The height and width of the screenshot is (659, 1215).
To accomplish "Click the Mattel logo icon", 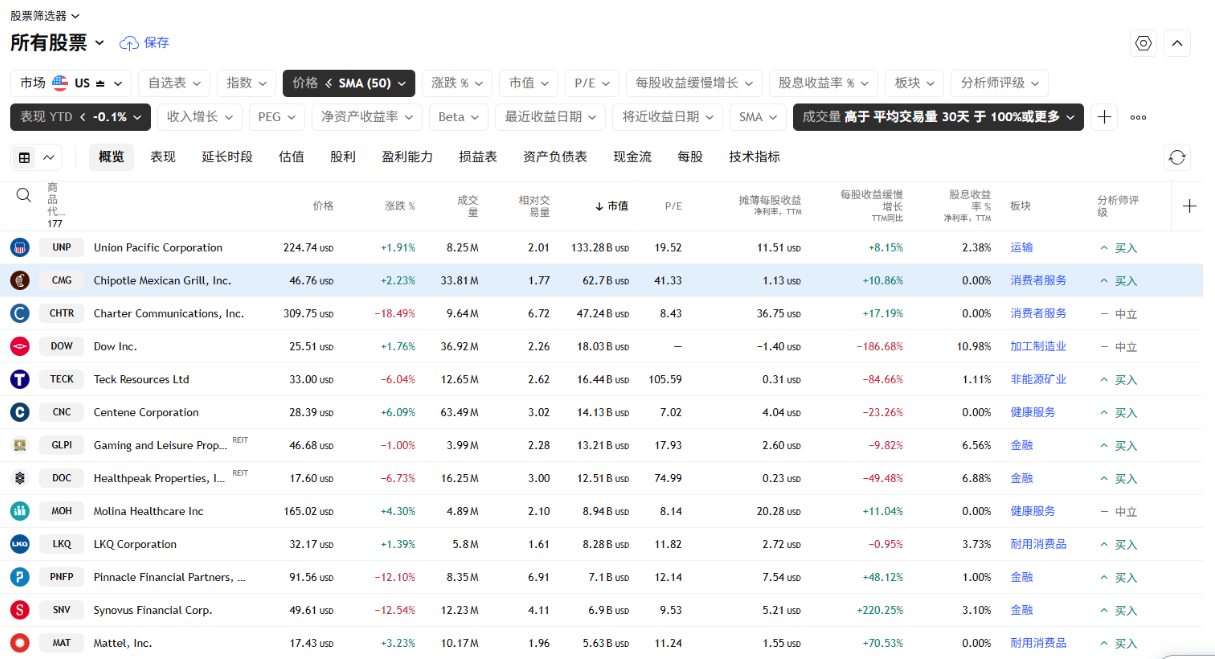I will click(x=20, y=643).
